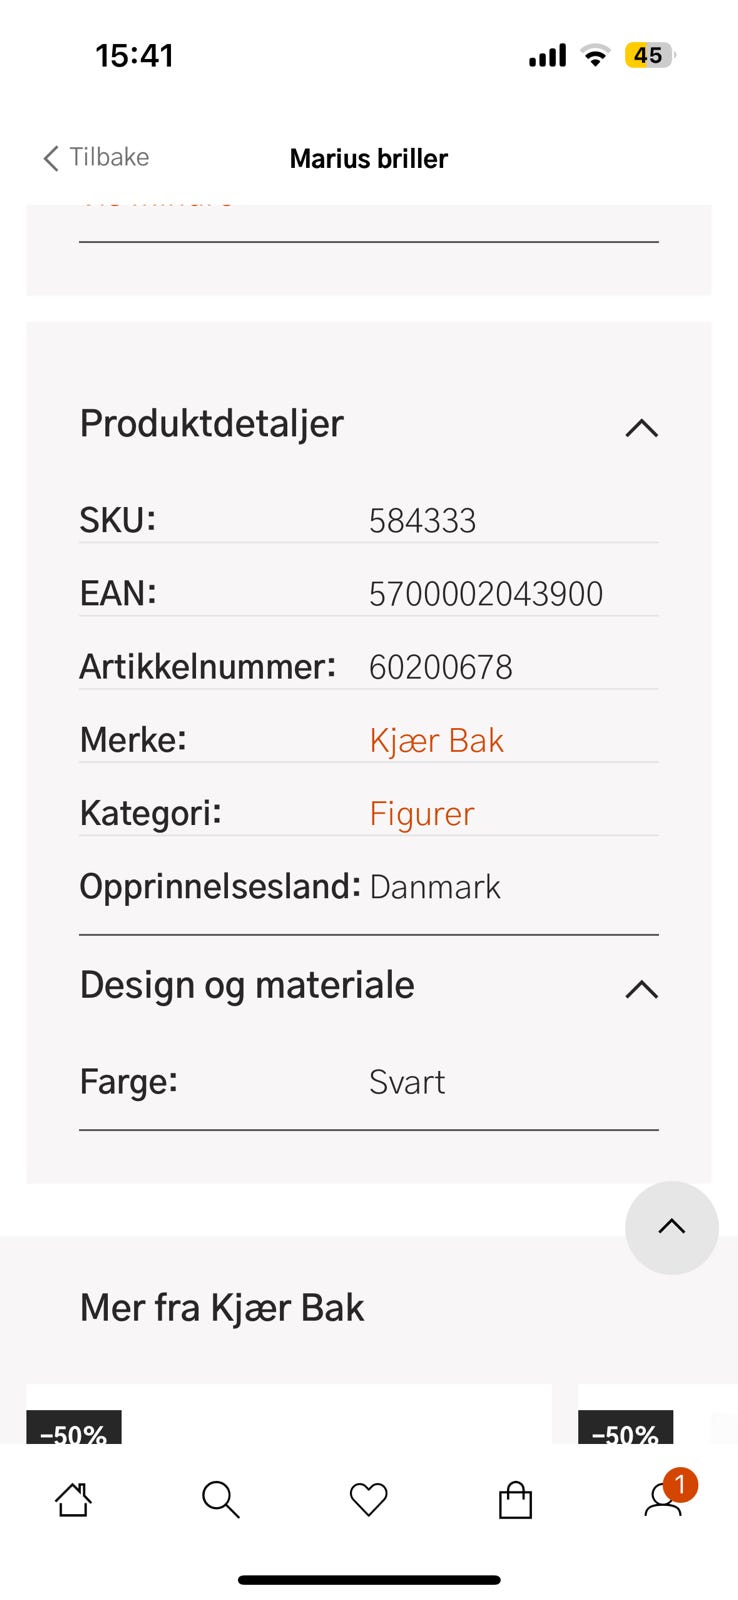The width and height of the screenshot is (738, 1600).
Task: Tap the Design og materiale heading
Action: 247,985
